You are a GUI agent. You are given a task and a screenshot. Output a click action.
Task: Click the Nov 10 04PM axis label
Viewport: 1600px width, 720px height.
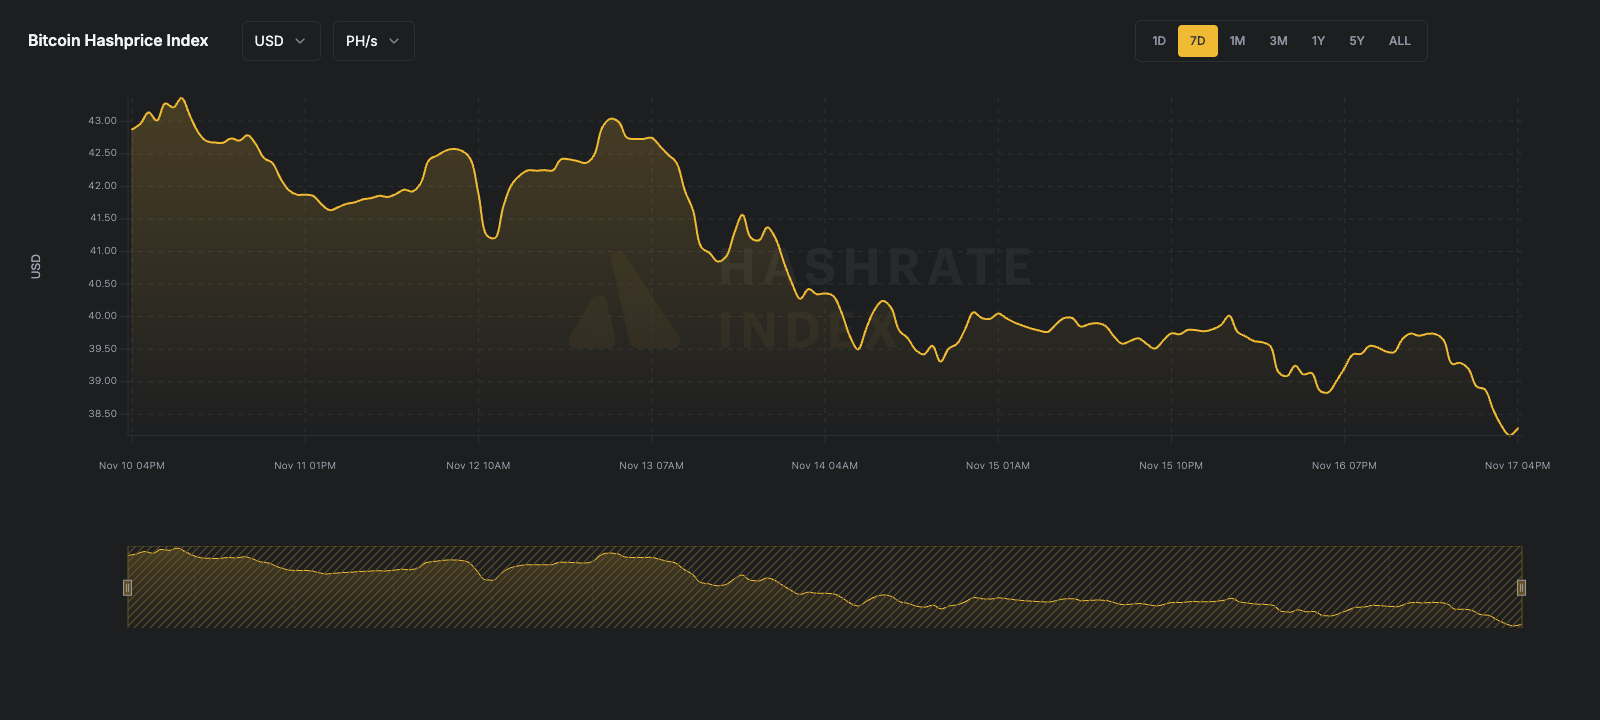132,466
